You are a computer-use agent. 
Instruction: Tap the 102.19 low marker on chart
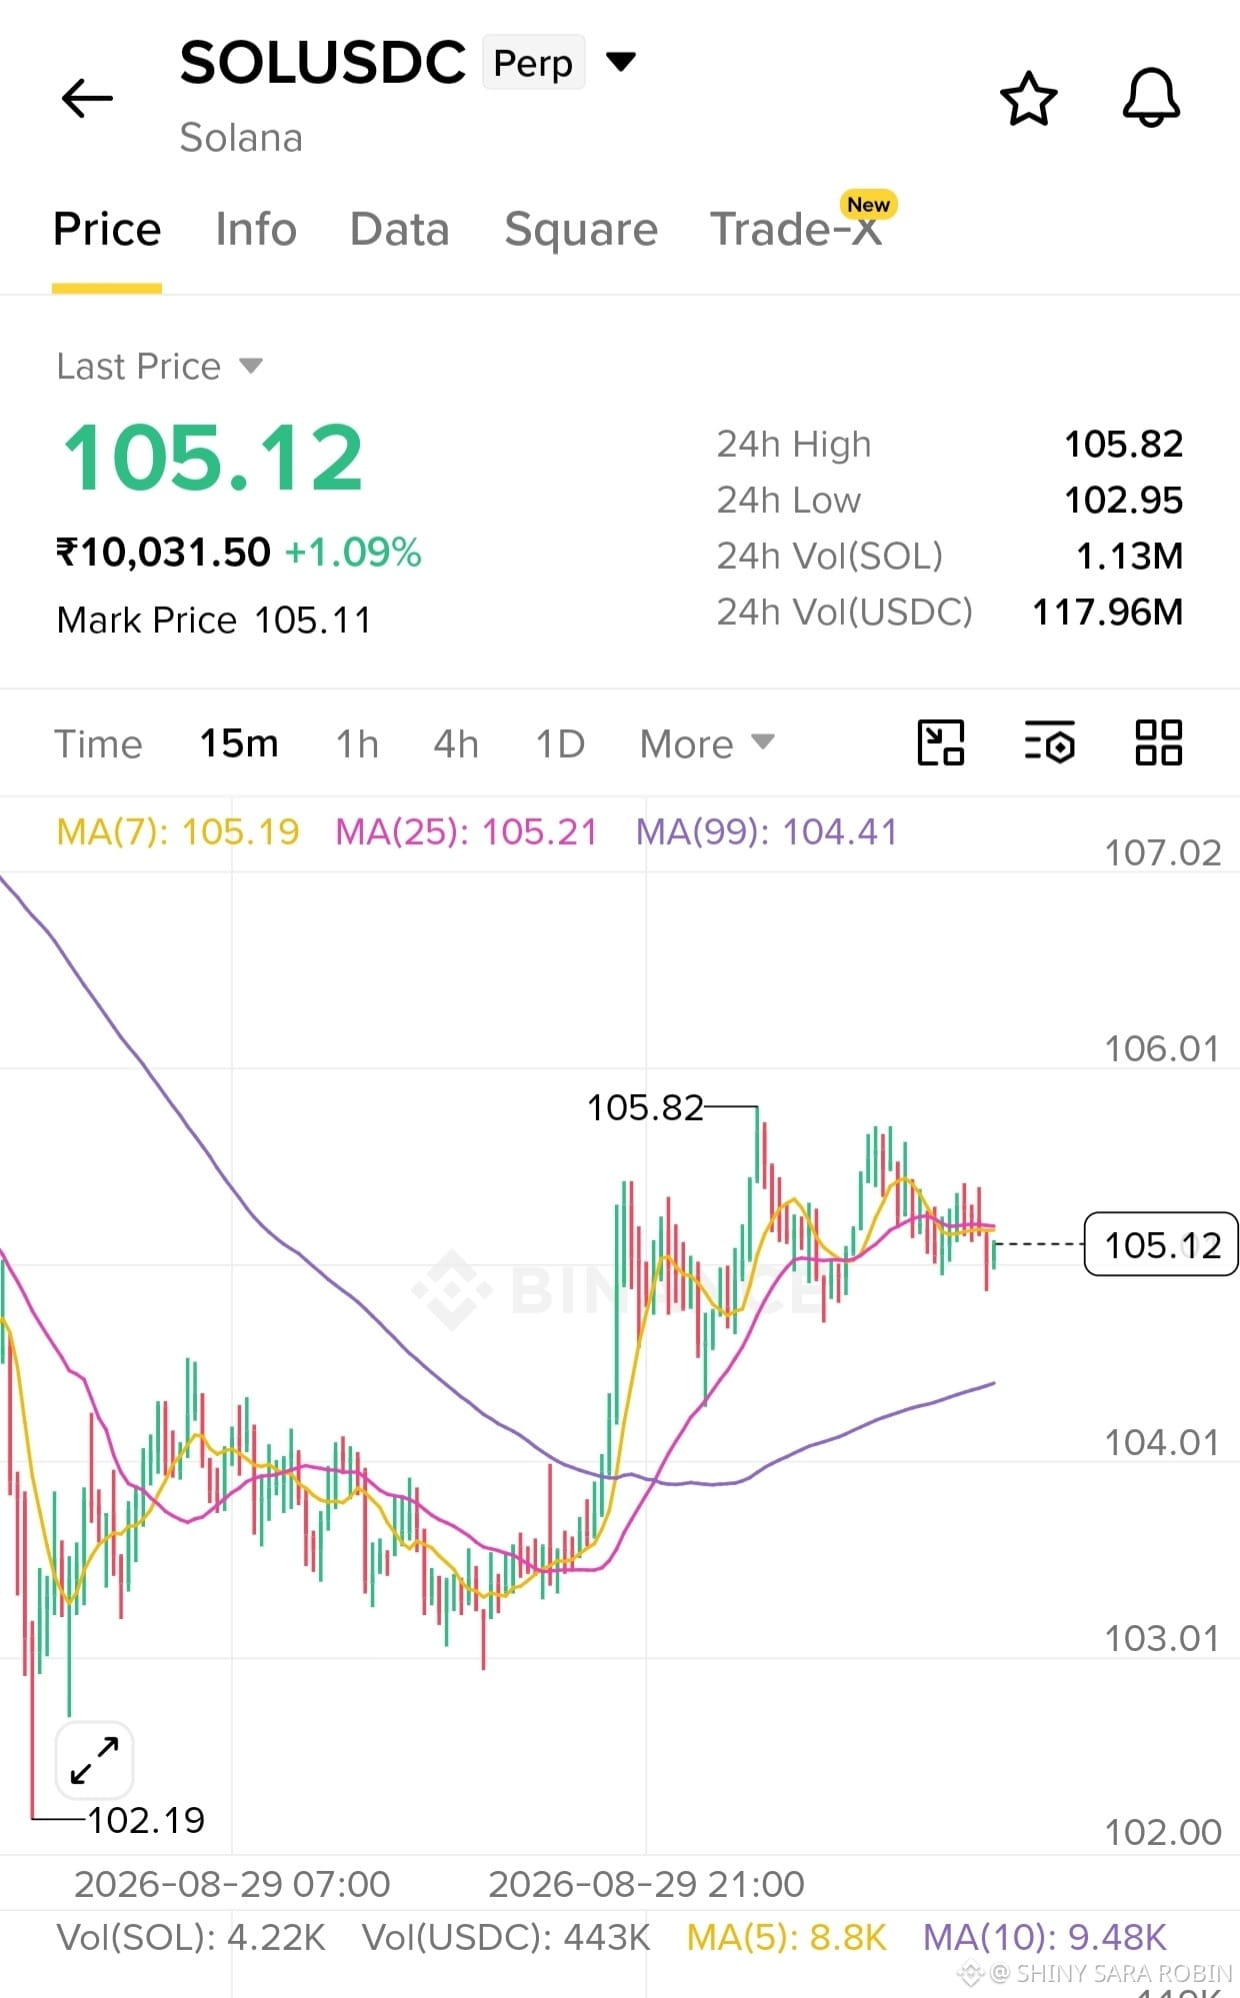coord(146,1820)
